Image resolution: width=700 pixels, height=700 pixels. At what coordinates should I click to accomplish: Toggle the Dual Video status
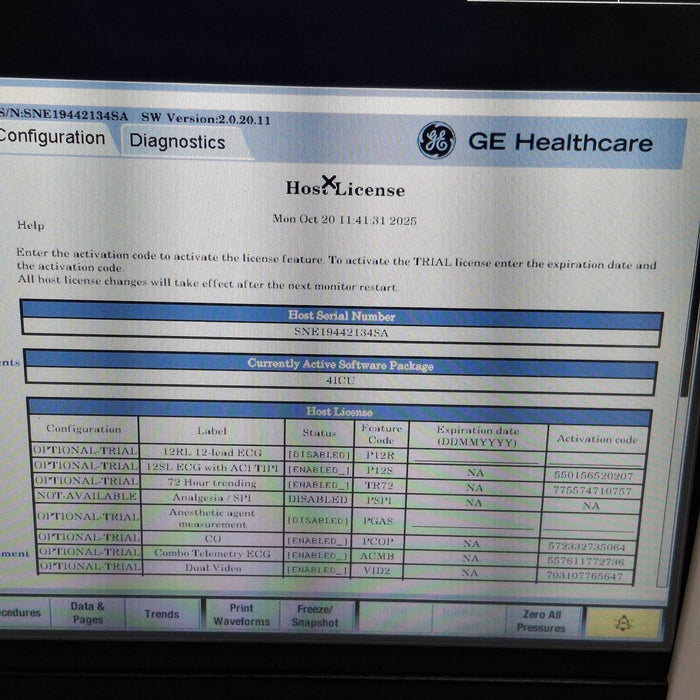317,570
